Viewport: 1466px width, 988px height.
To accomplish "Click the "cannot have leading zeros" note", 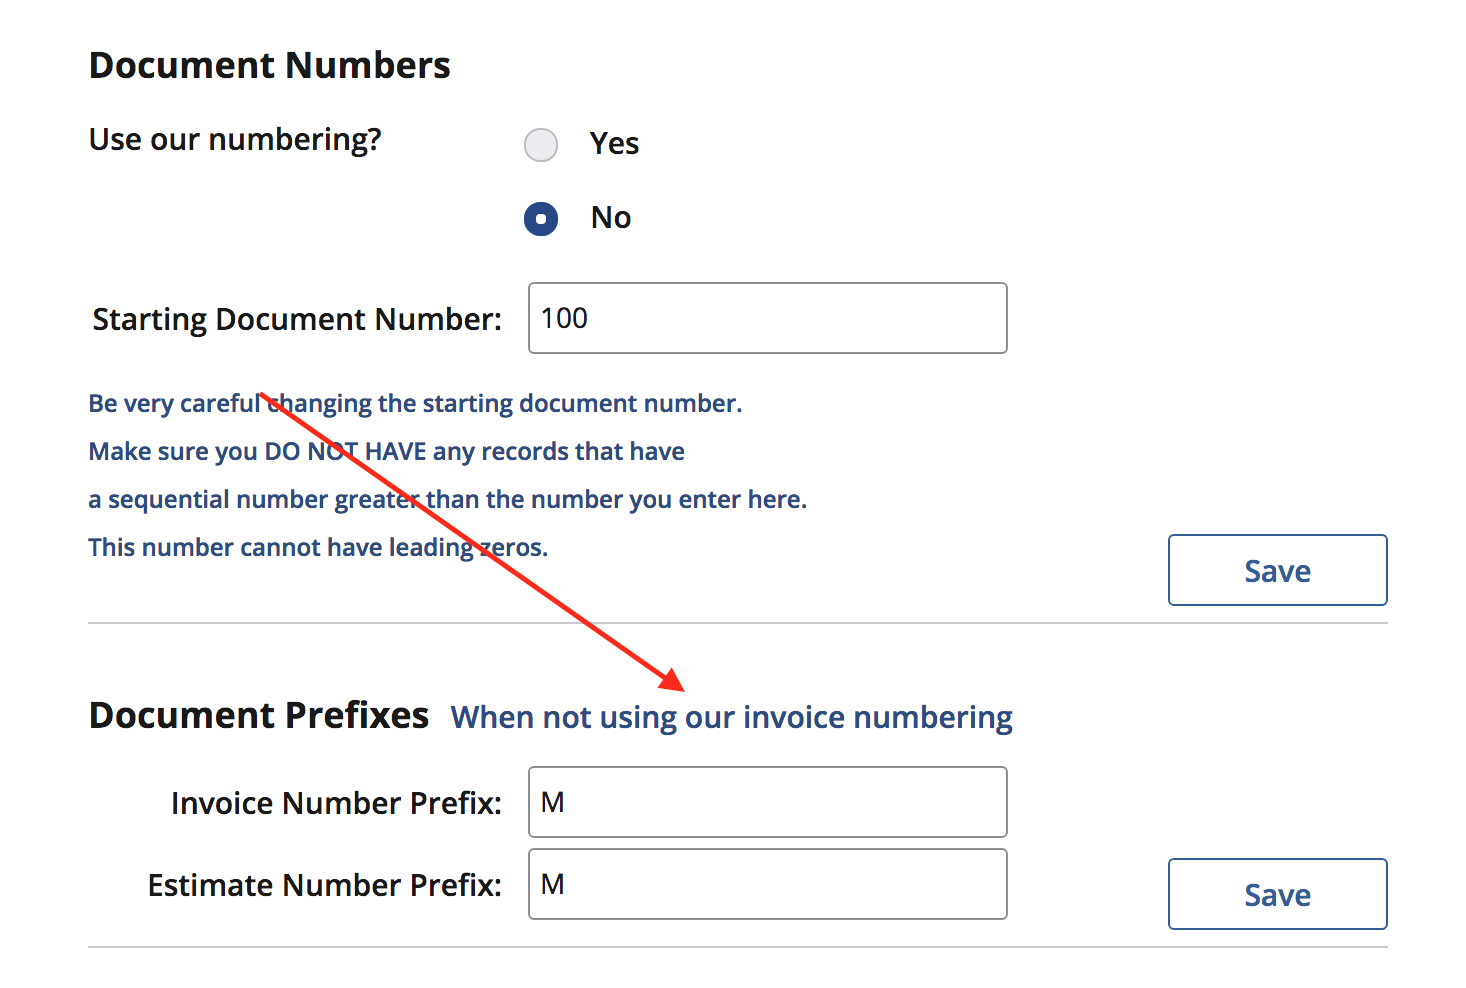I will [318, 547].
